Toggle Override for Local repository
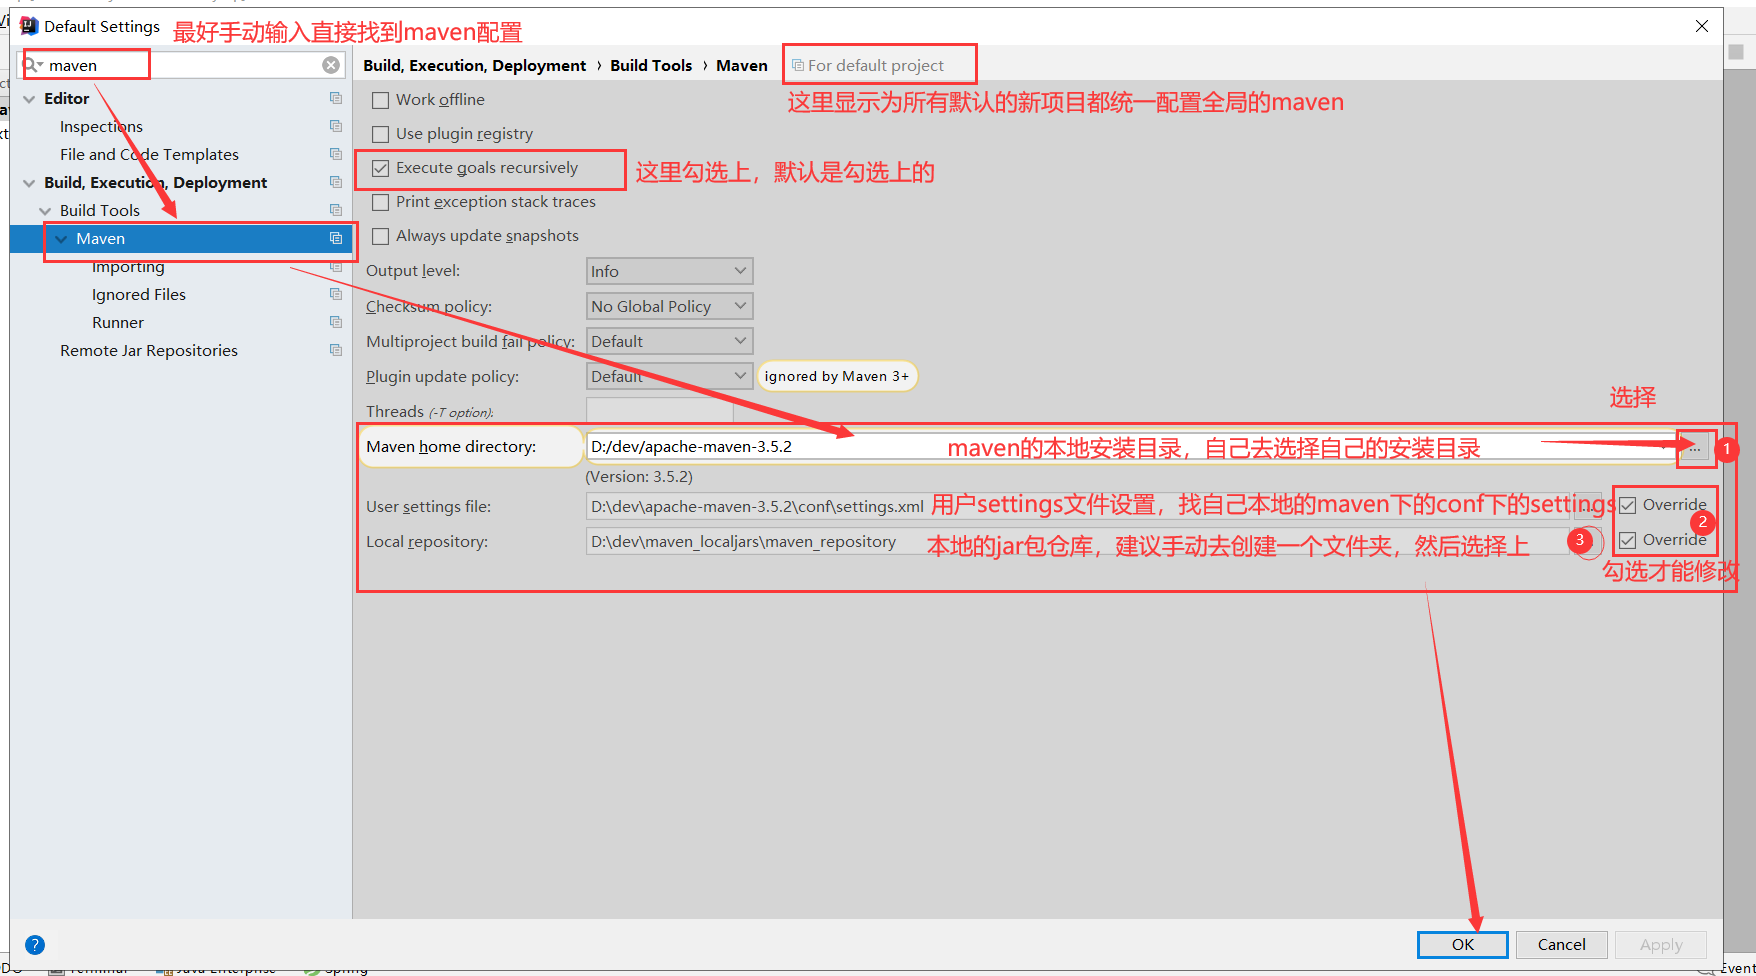The image size is (1756, 976). pos(1628,540)
